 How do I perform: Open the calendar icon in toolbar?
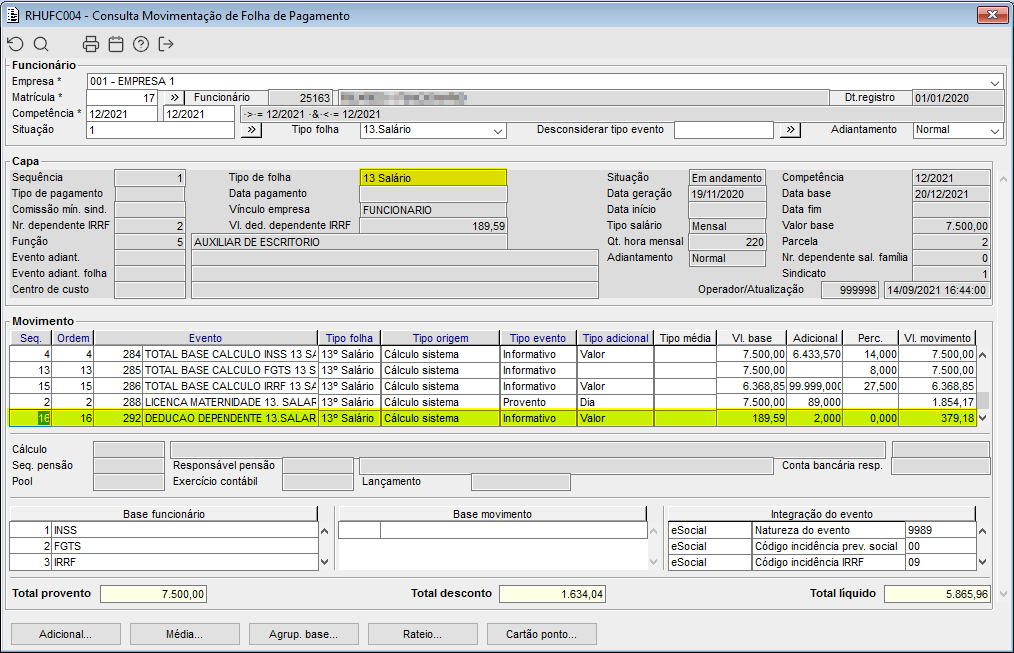click(116, 44)
